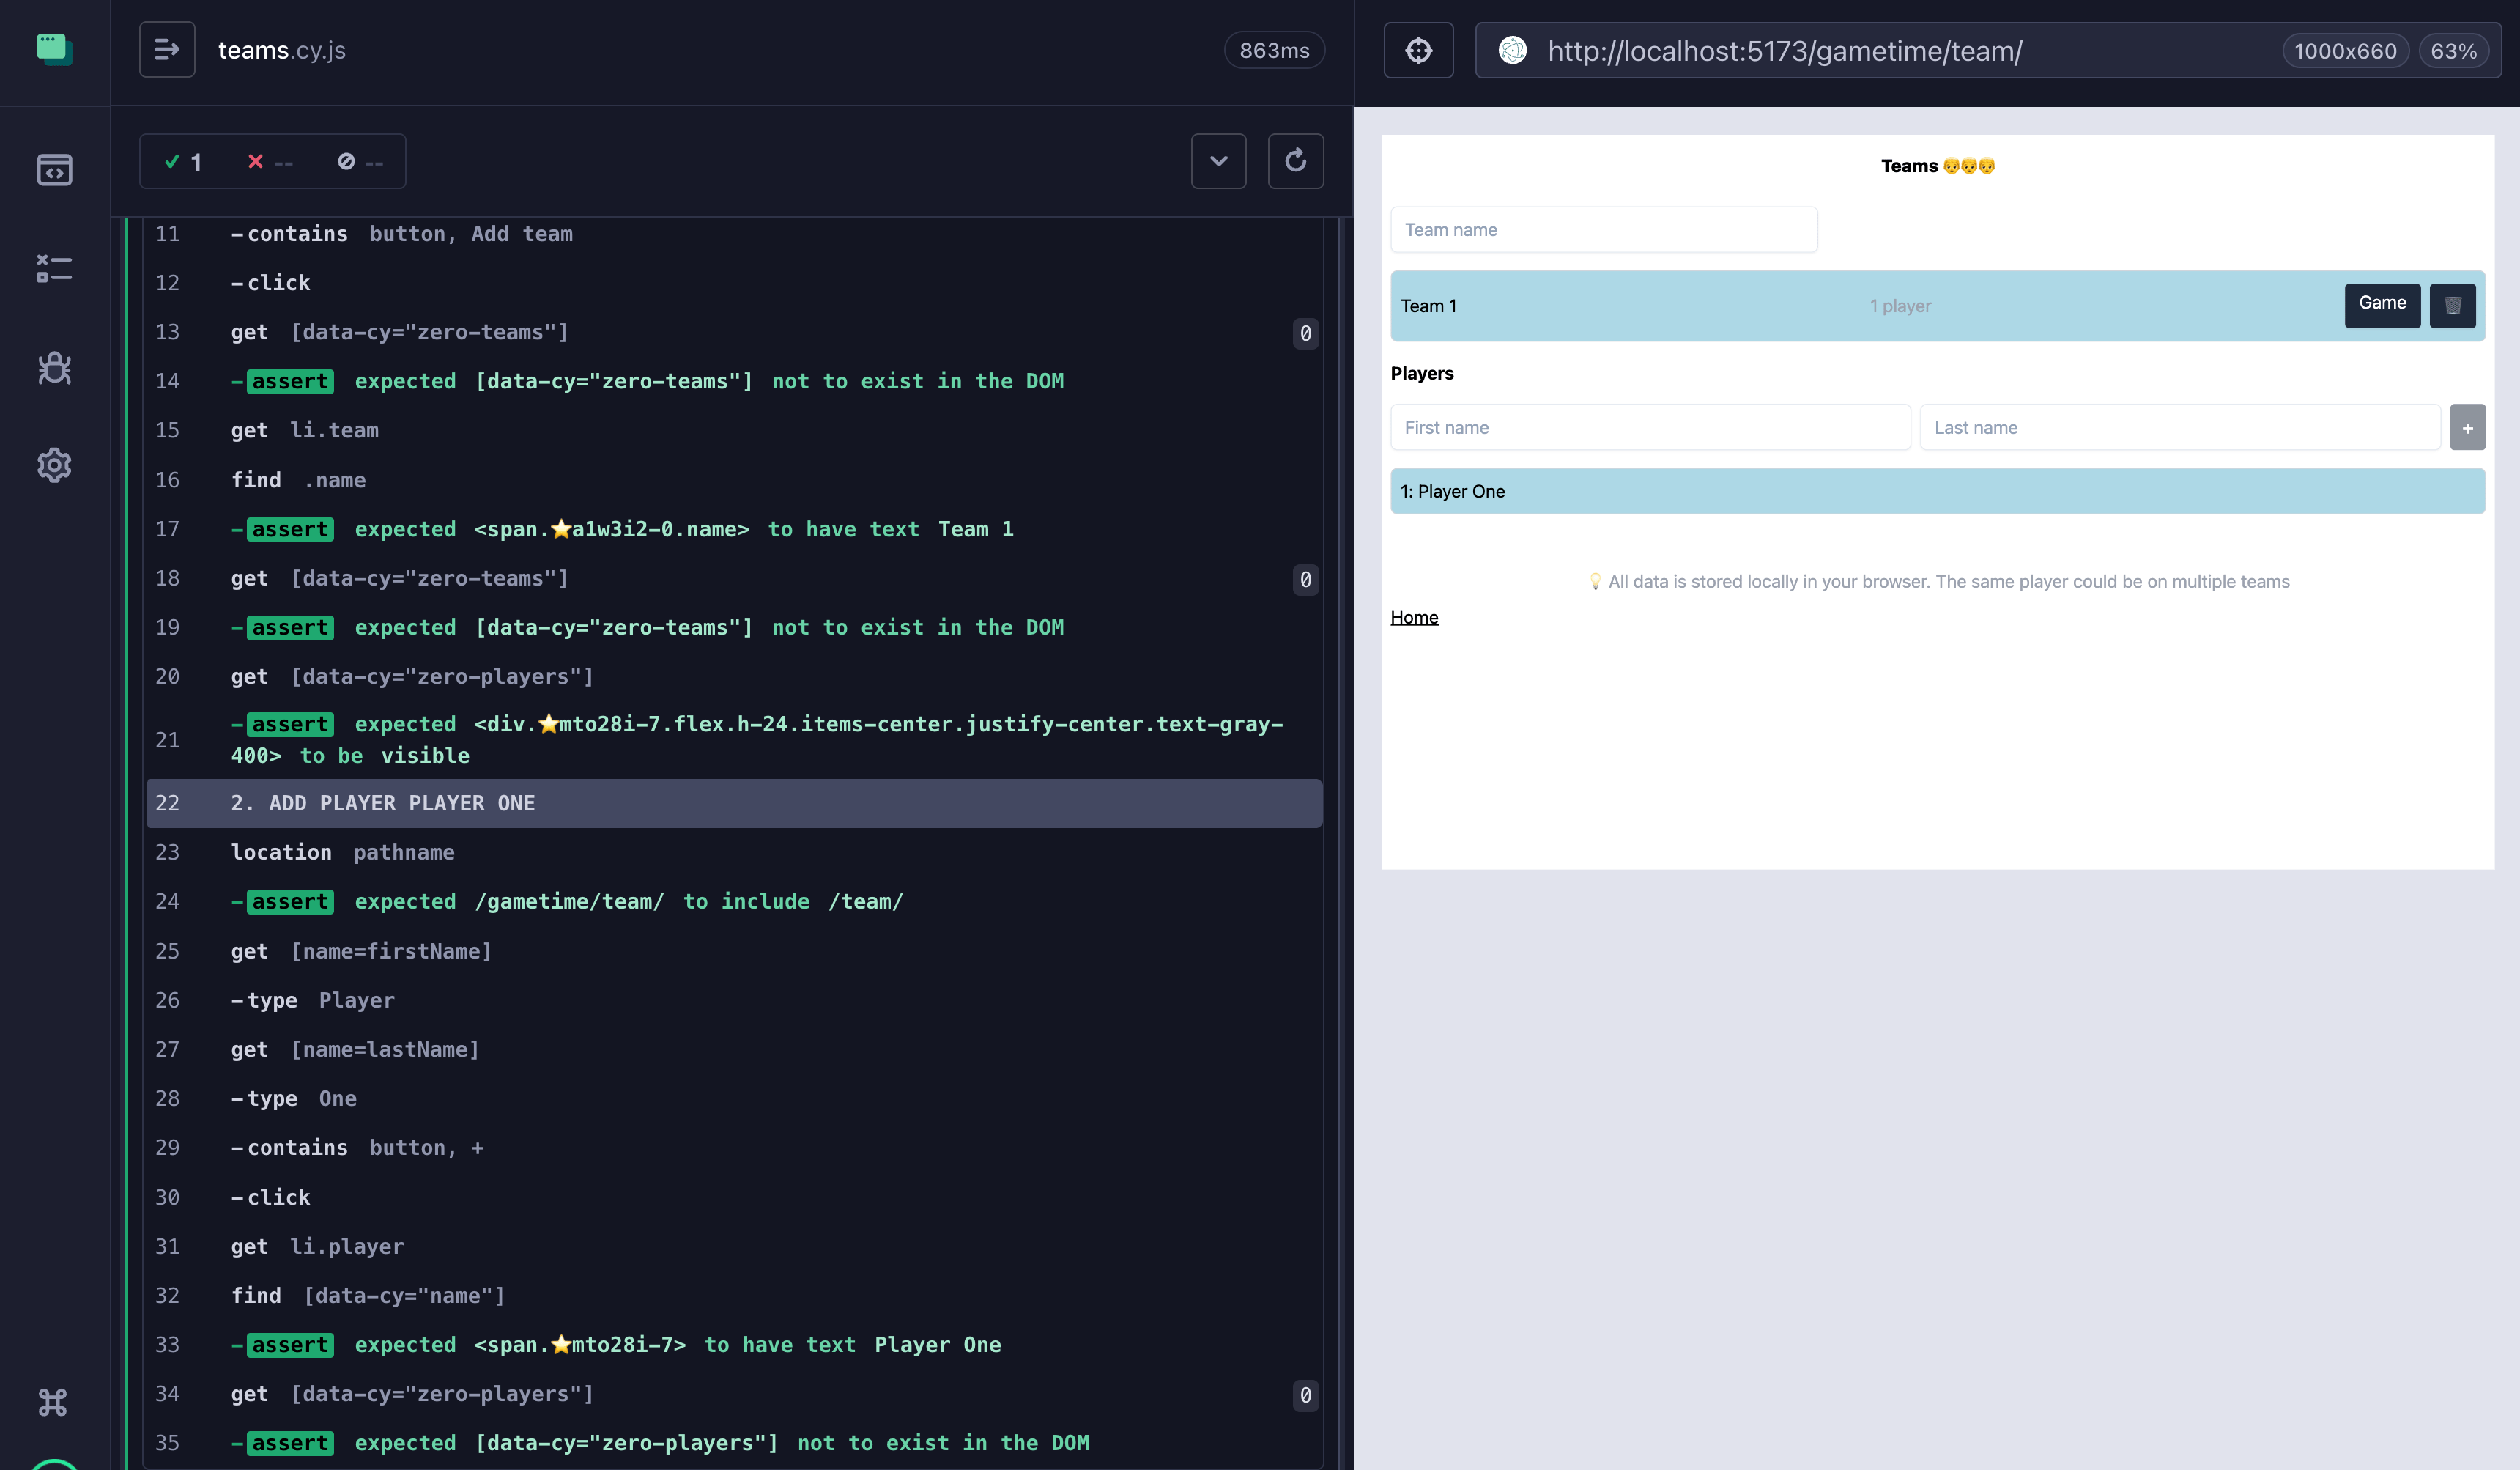
Task: Open the Home link
Action: tap(1414, 617)
